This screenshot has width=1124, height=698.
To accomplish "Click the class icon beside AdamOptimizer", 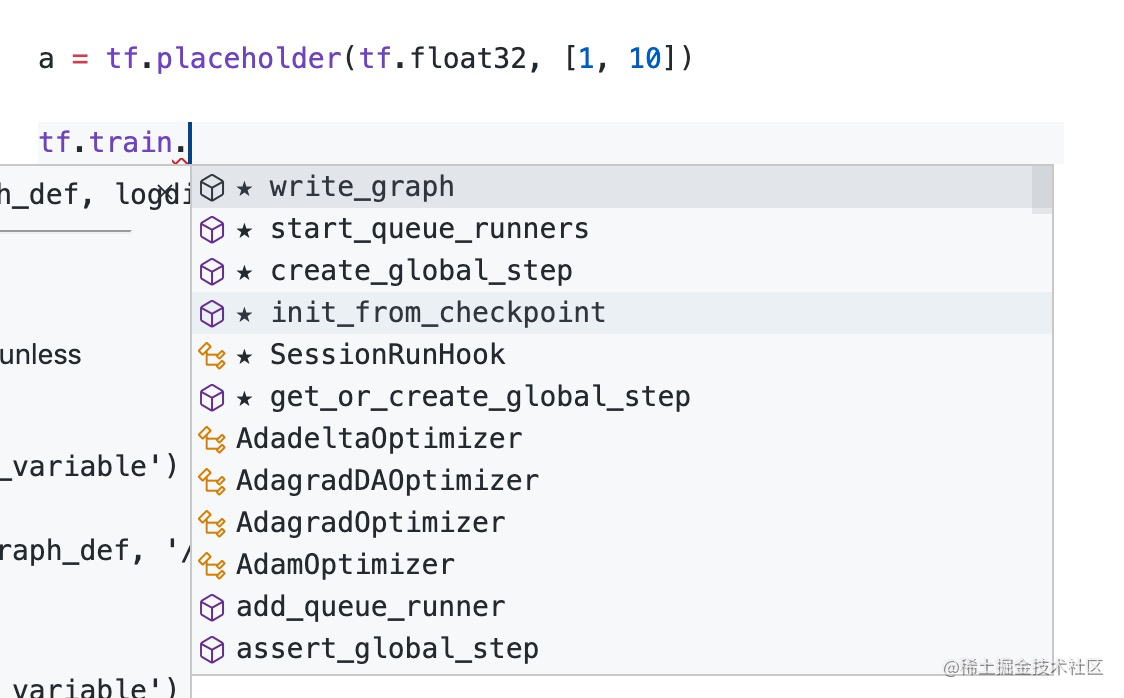I will click(212, 565).
